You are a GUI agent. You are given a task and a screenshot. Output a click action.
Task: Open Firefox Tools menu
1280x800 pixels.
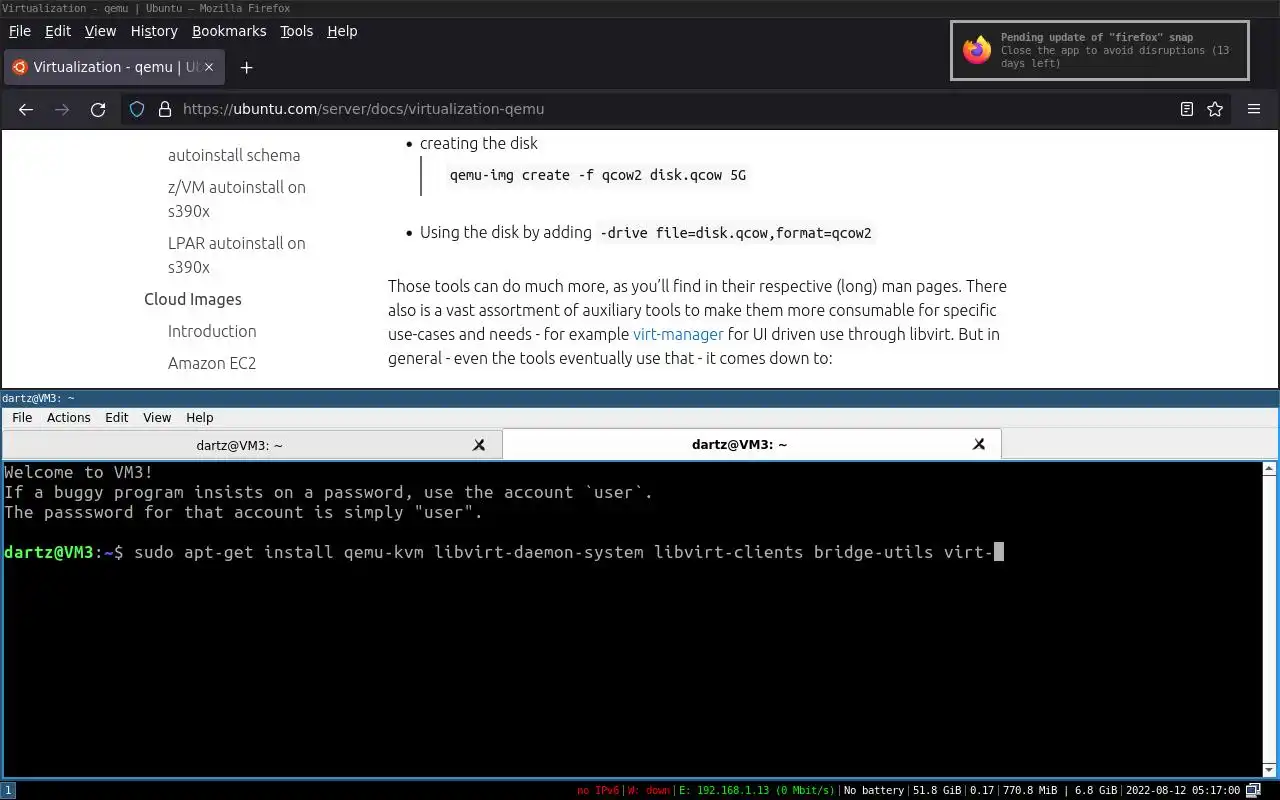tap(296, 31)
